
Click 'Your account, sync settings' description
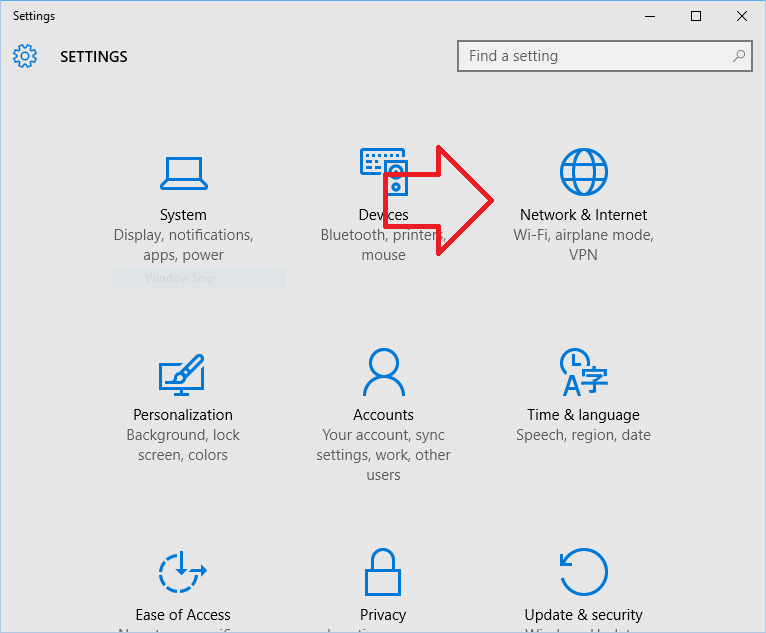pyautogui.click(x=383, y=455)
